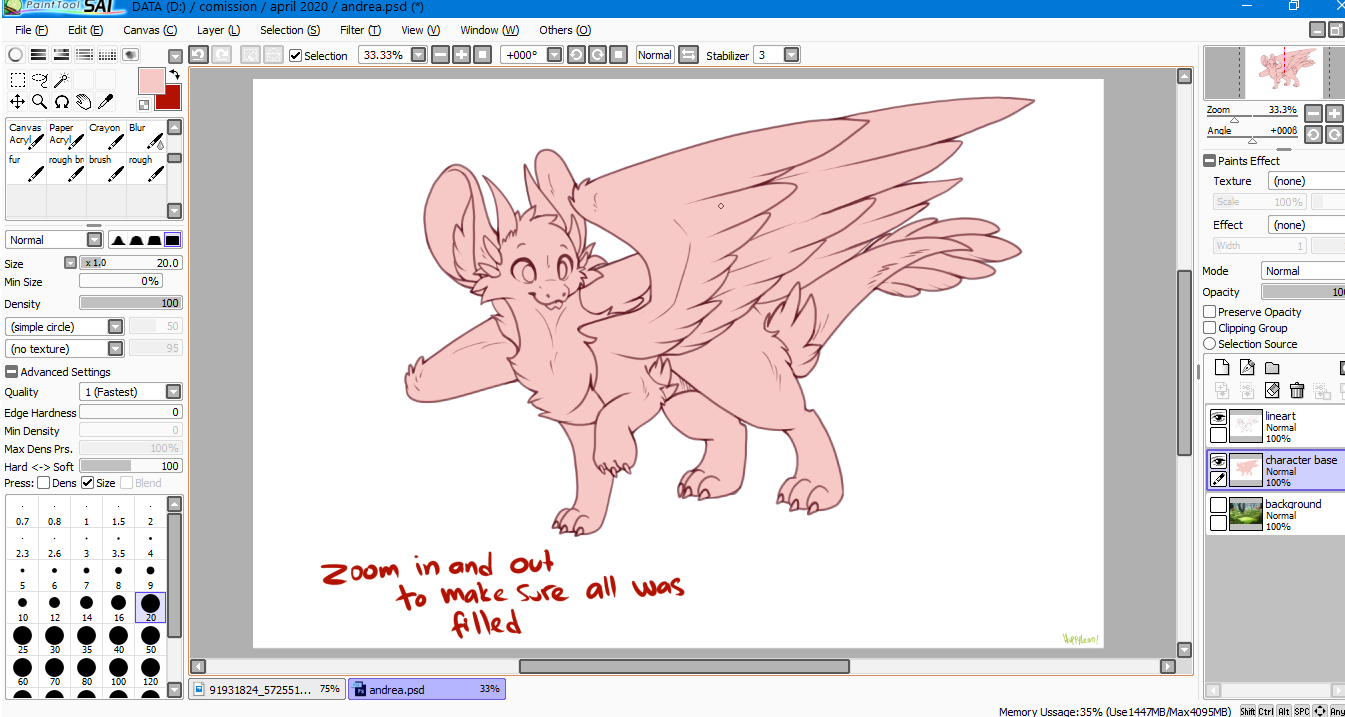Viewport: 1345px width, 717px height.
Task: Open the Canvas menu
Action: (x=150, y=30)
